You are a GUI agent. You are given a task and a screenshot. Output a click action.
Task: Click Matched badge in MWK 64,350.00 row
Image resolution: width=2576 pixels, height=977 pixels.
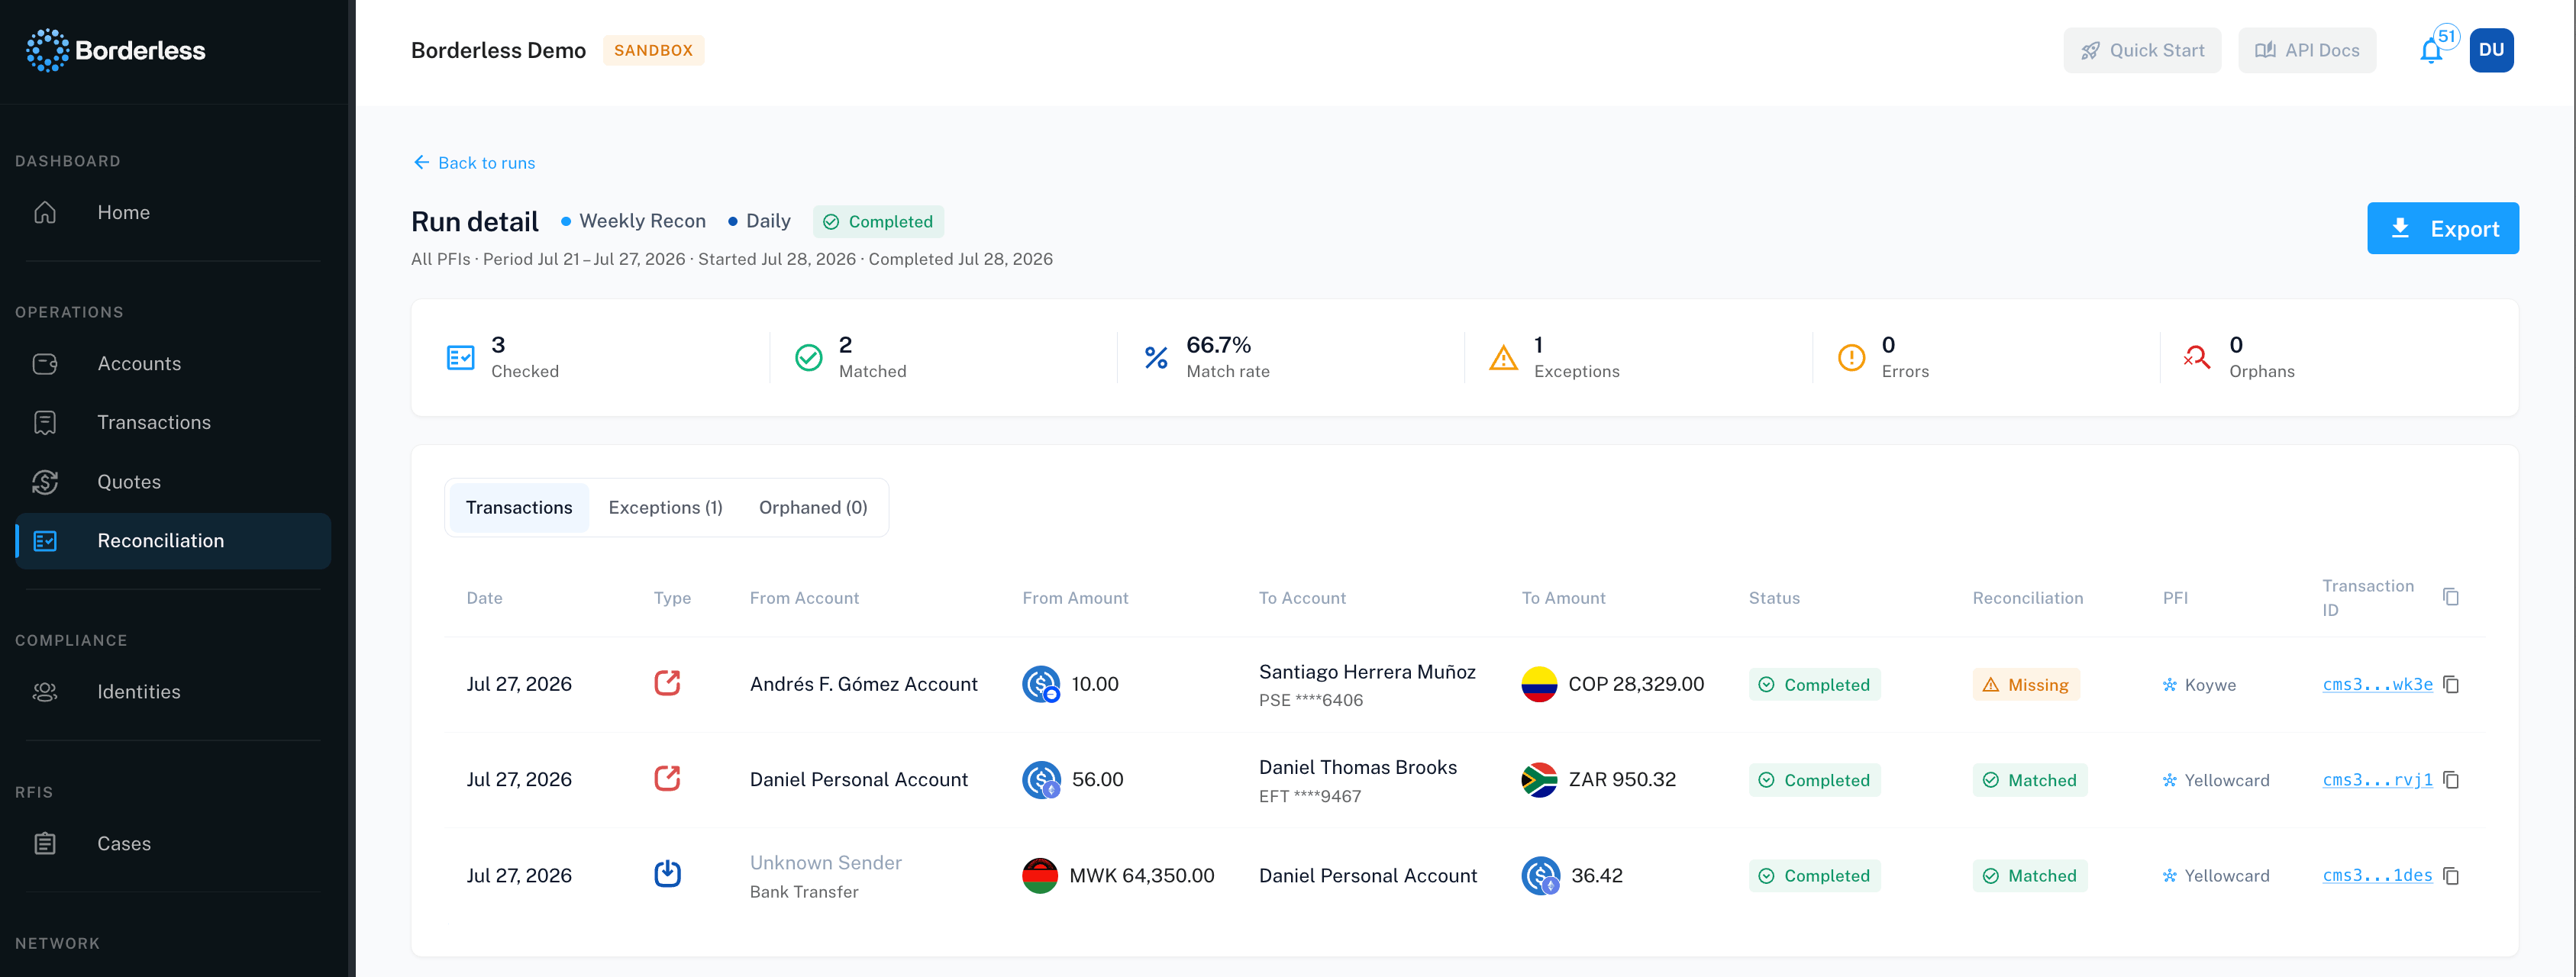point(2029,876)
